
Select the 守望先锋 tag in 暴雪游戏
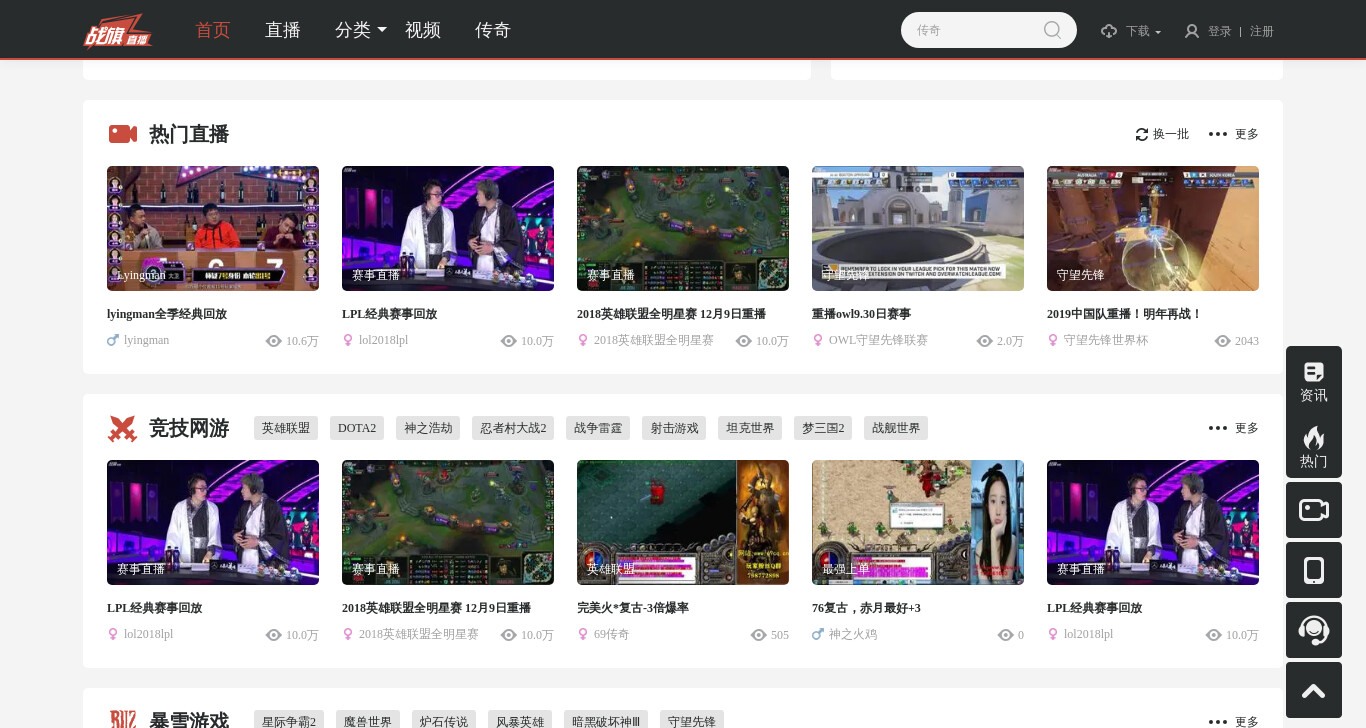[692, 720]
